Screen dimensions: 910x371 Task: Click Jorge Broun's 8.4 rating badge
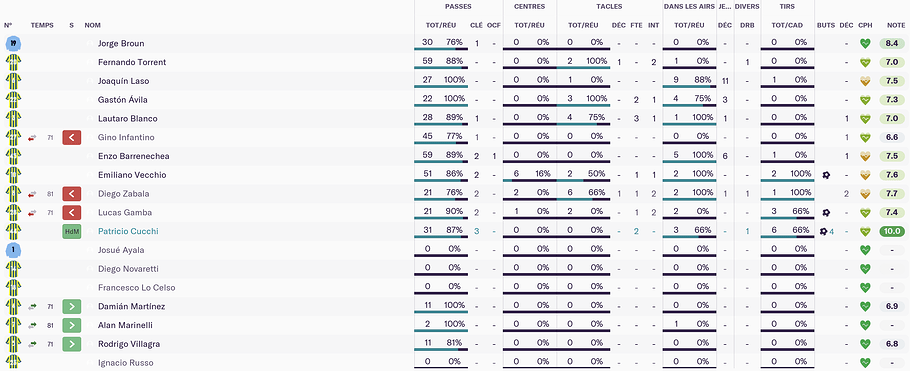pyautogui.click(x=892, y=44)
